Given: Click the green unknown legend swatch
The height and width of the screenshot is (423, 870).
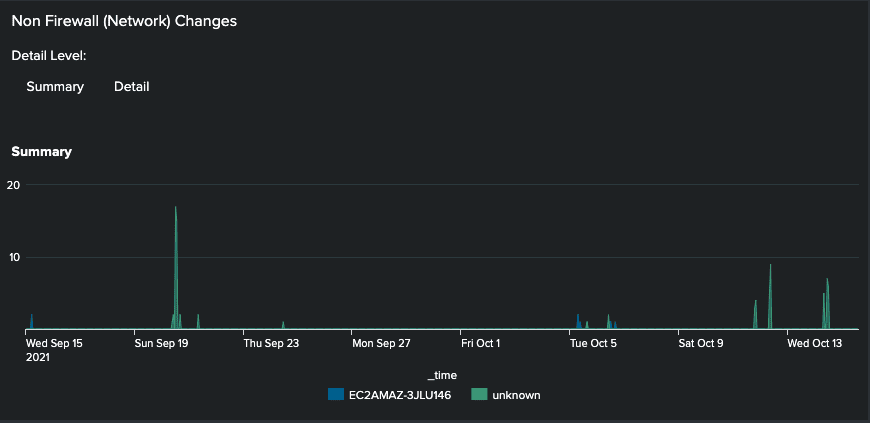Looking at the screenshot, I should [x=479, y=395].
